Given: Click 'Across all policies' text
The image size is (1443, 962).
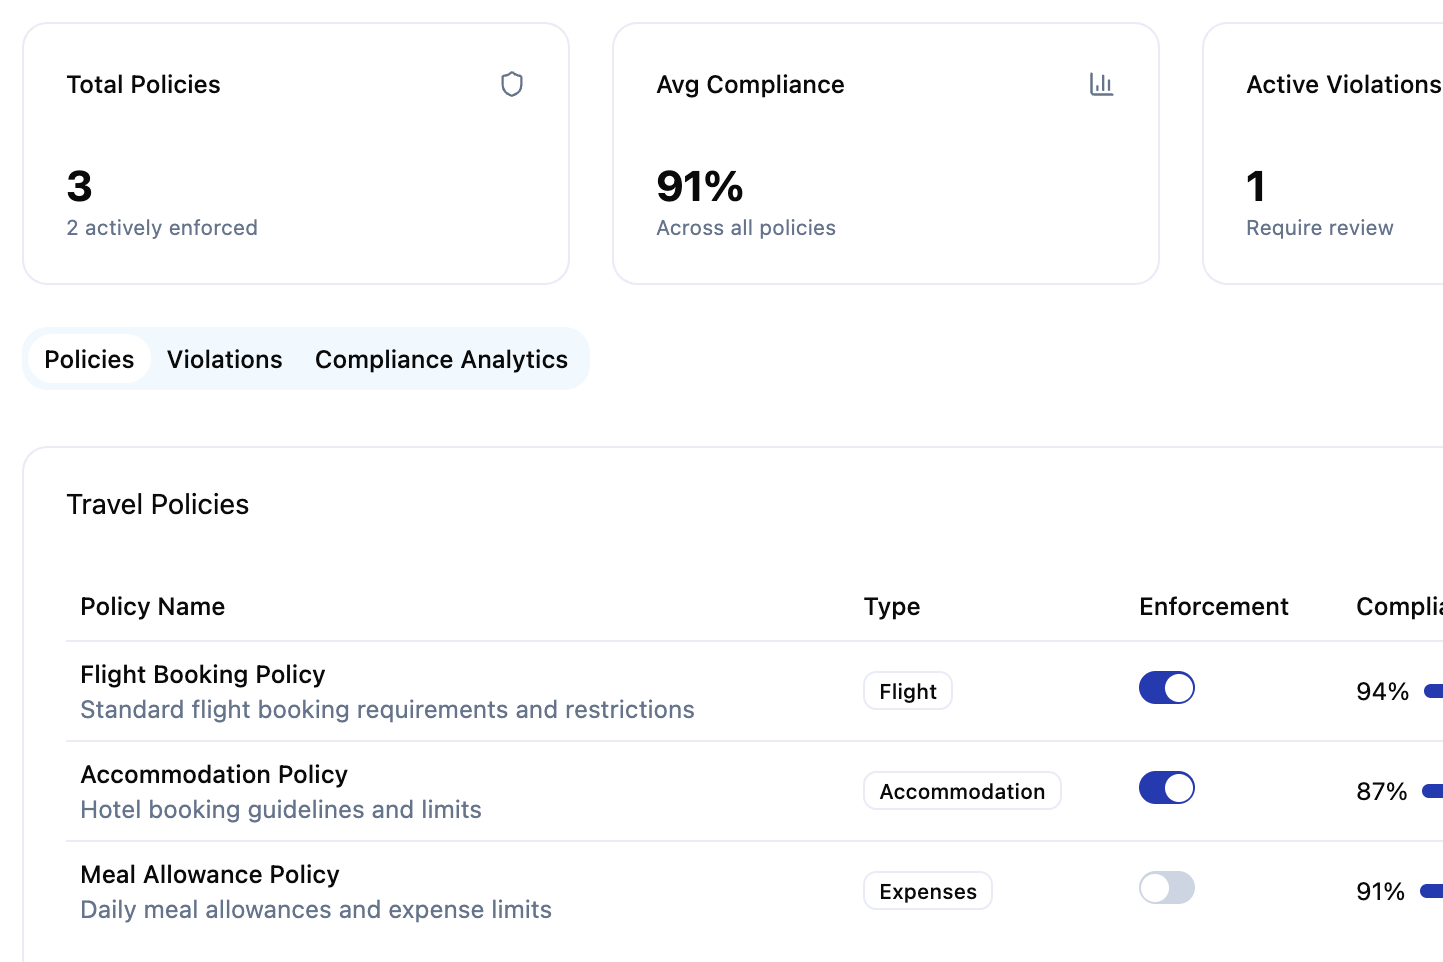Looking at the screenshot, I should [746, 228].
